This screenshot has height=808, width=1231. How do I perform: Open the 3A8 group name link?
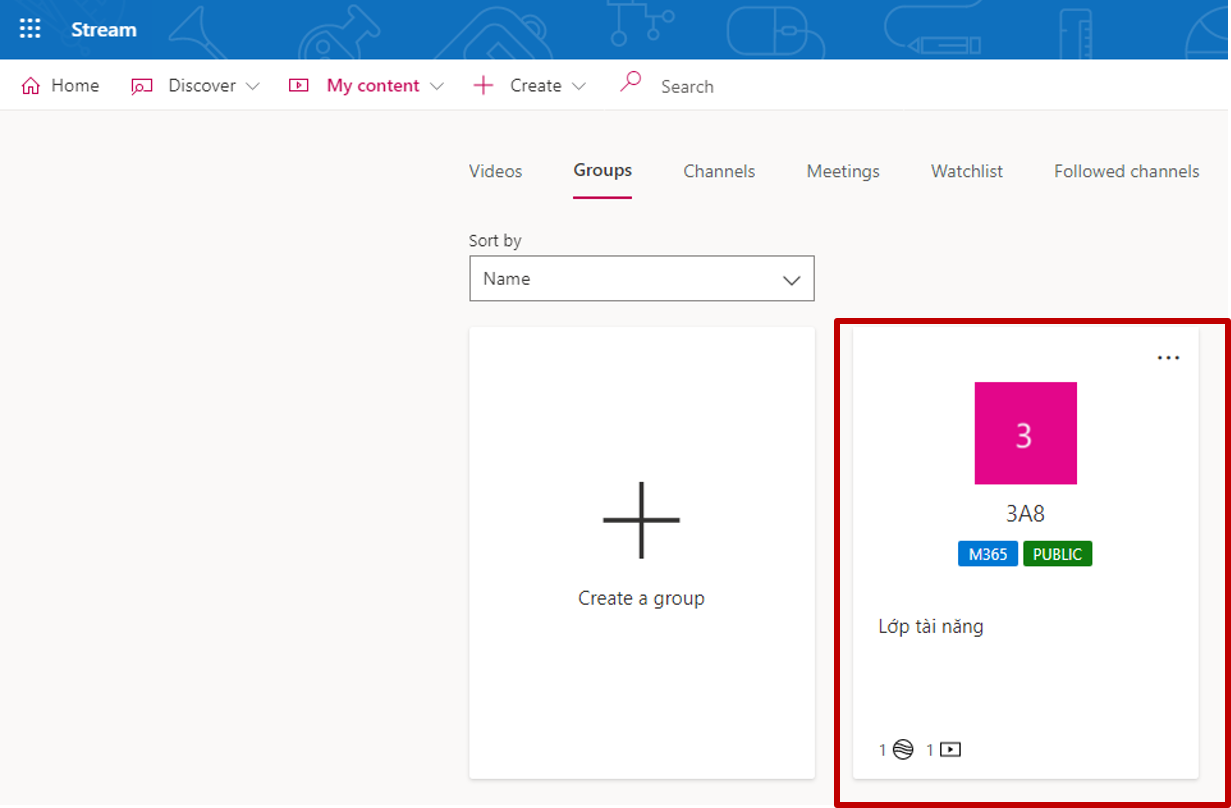pyautogui.click(x=1025, y=514)
